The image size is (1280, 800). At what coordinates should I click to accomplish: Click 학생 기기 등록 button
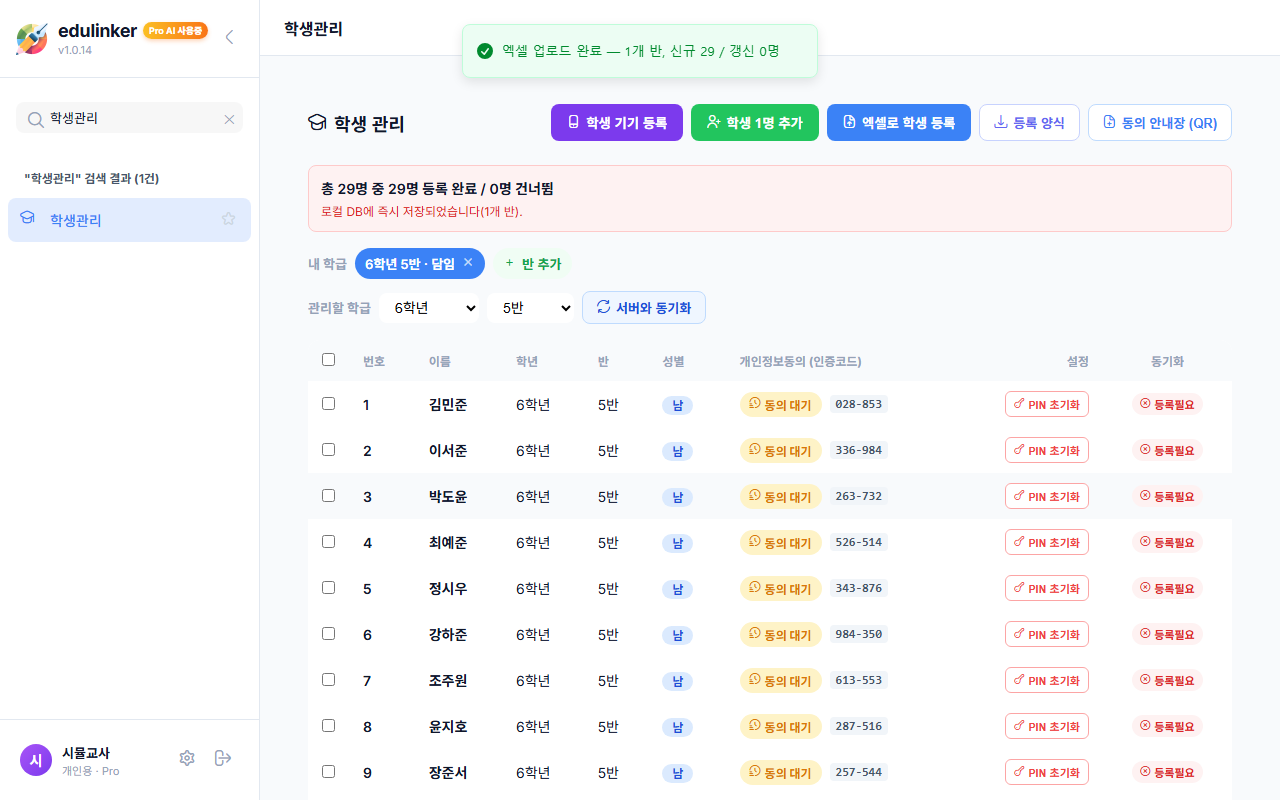point(617,122)
